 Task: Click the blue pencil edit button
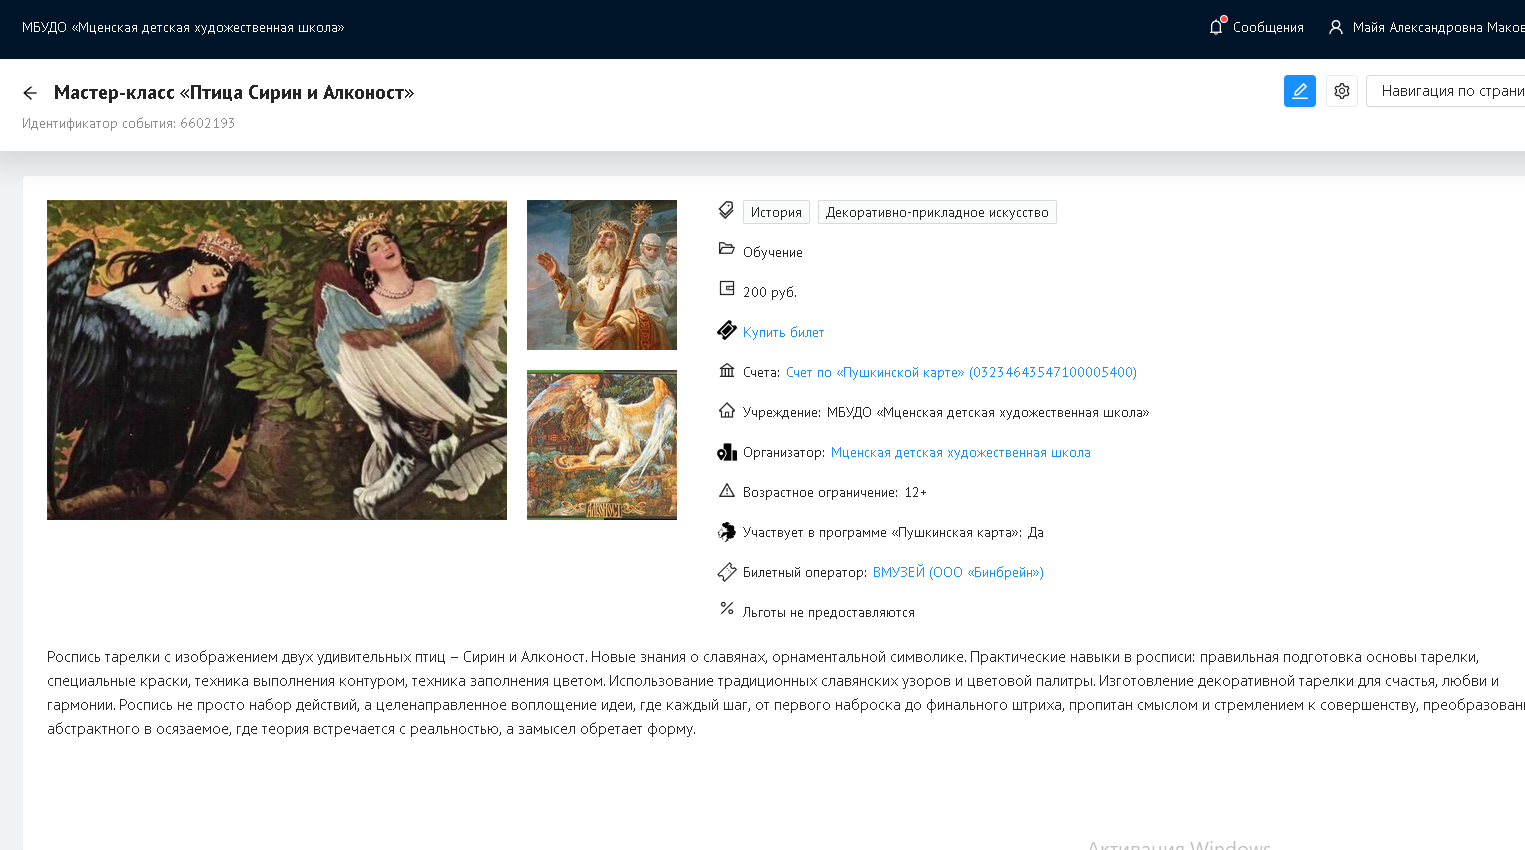pyautogui.click(x=1299, y=91)
